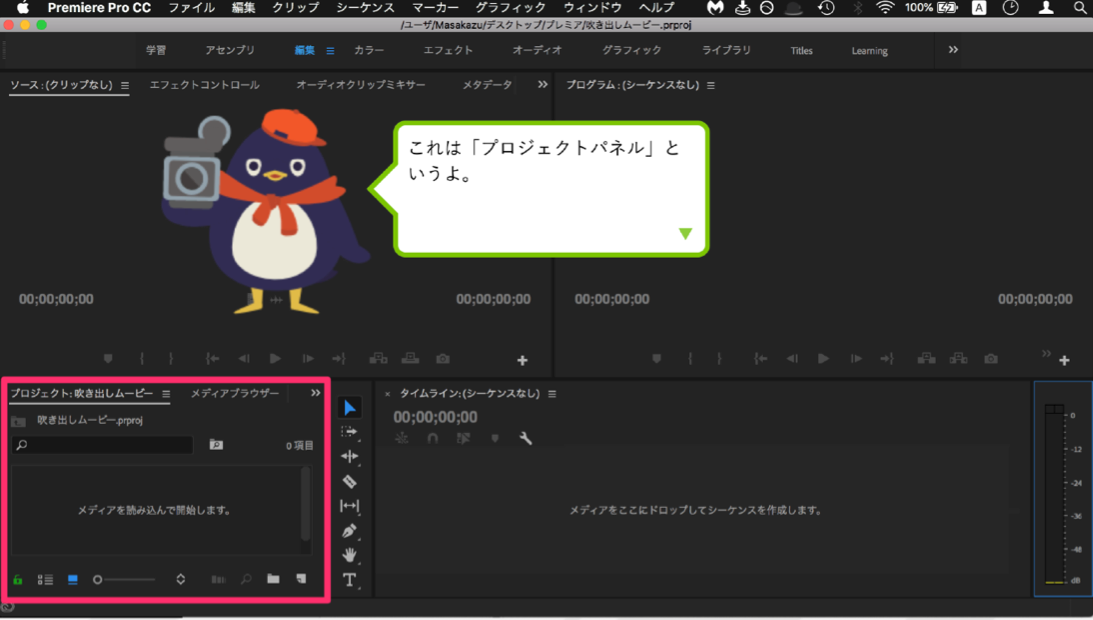
Task: Select the Track Select Forward tool
Action: 349,432
